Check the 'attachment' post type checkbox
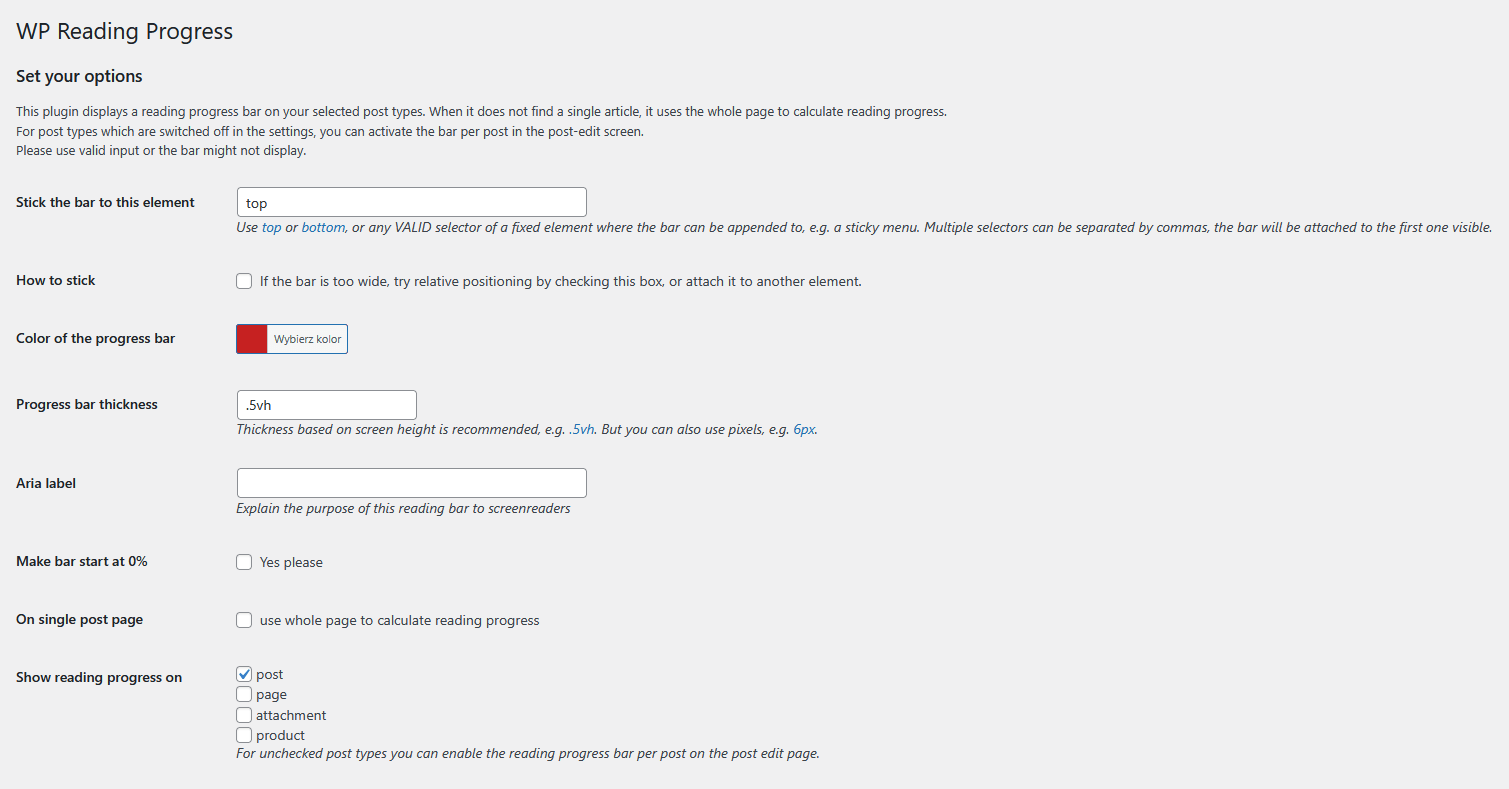Image resolution: width=1509 pixels, height=789 pixels. pyautogui.click(x=244, y=715)
